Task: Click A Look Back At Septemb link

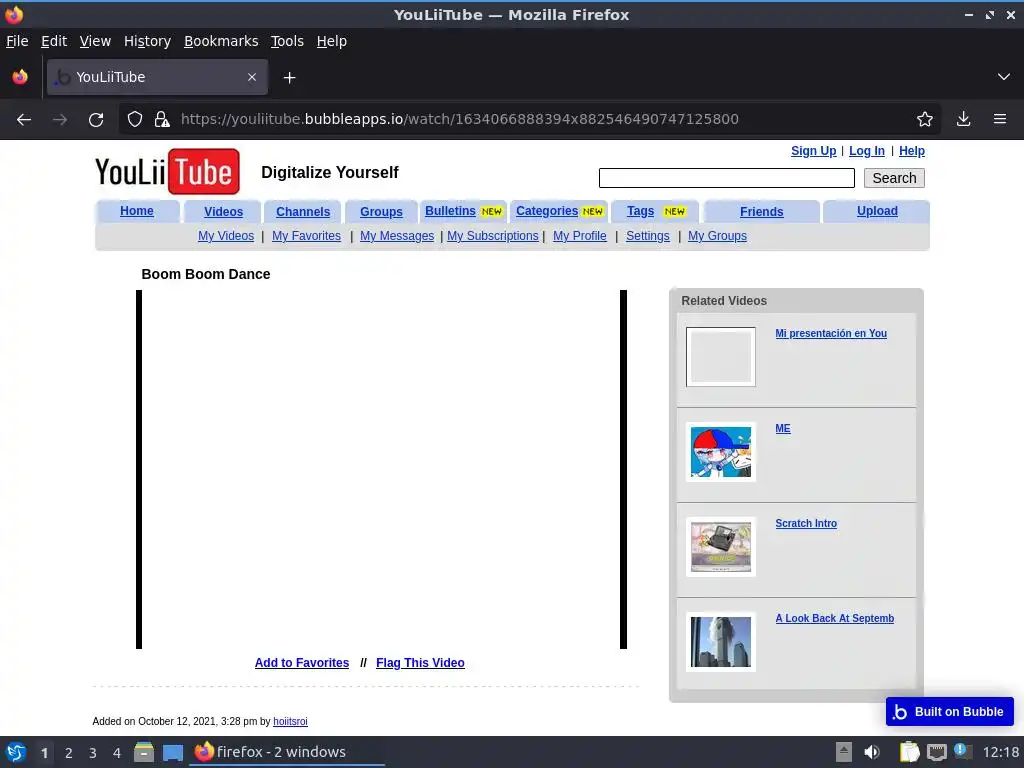Action: click(x=835, y=618)
